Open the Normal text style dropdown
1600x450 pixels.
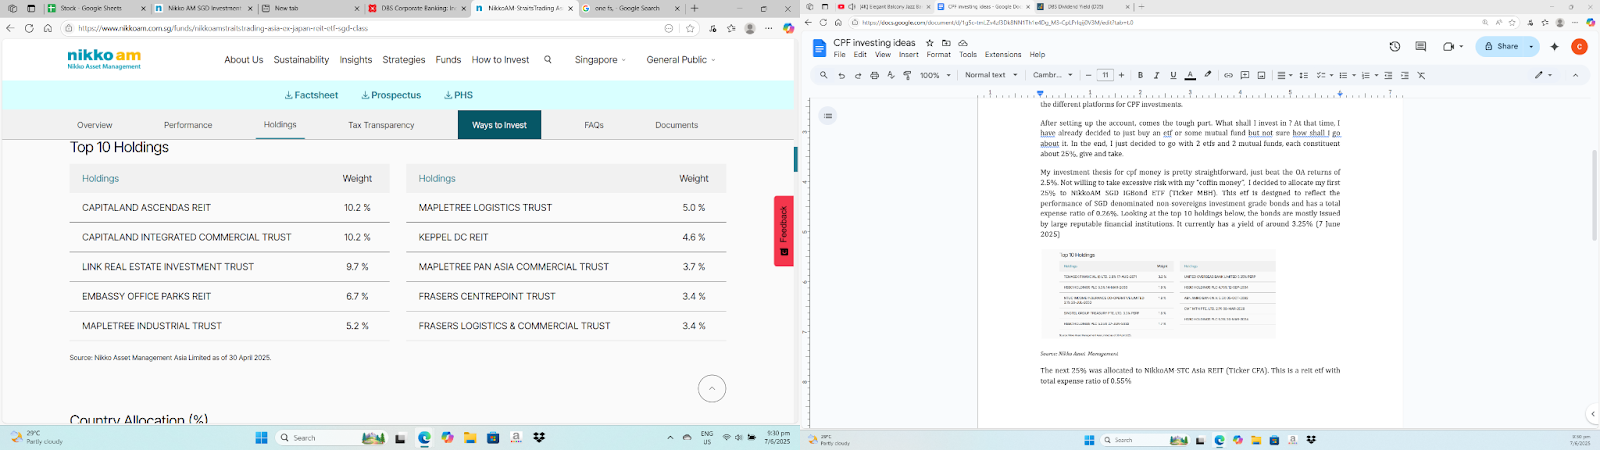coord(991,75)
